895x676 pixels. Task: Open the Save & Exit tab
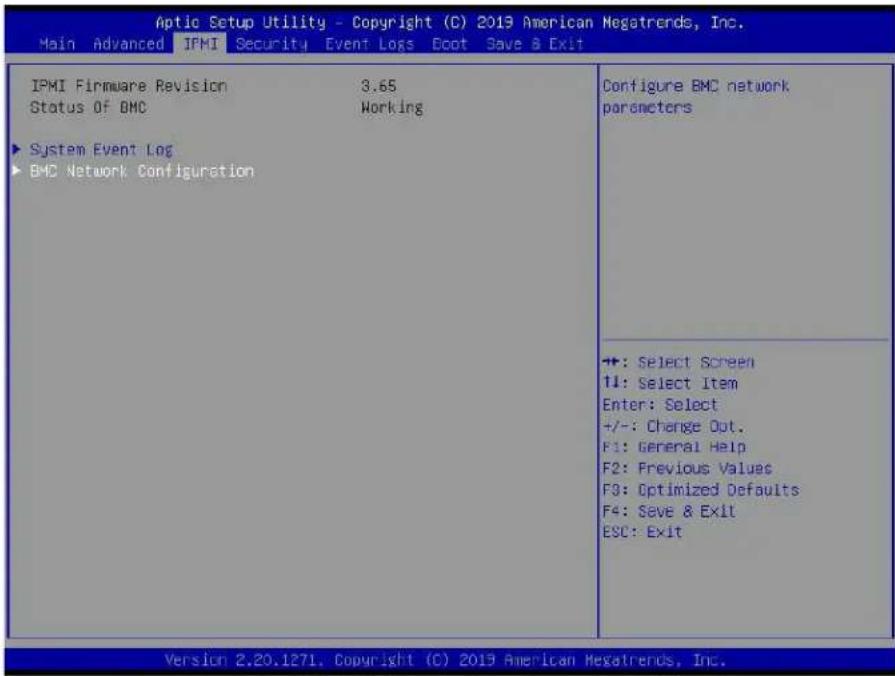coord(535,44)
